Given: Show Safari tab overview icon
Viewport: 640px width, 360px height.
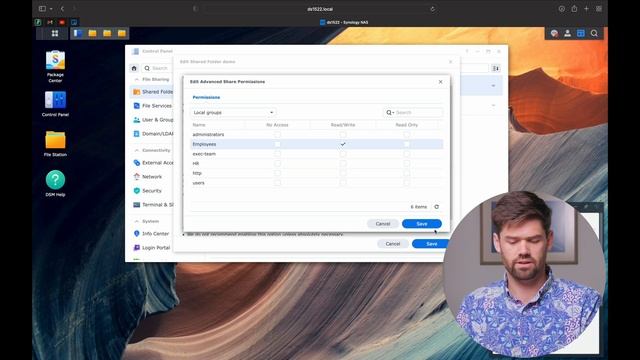Looking at the screenshot, I should click(x=599, y=9).
